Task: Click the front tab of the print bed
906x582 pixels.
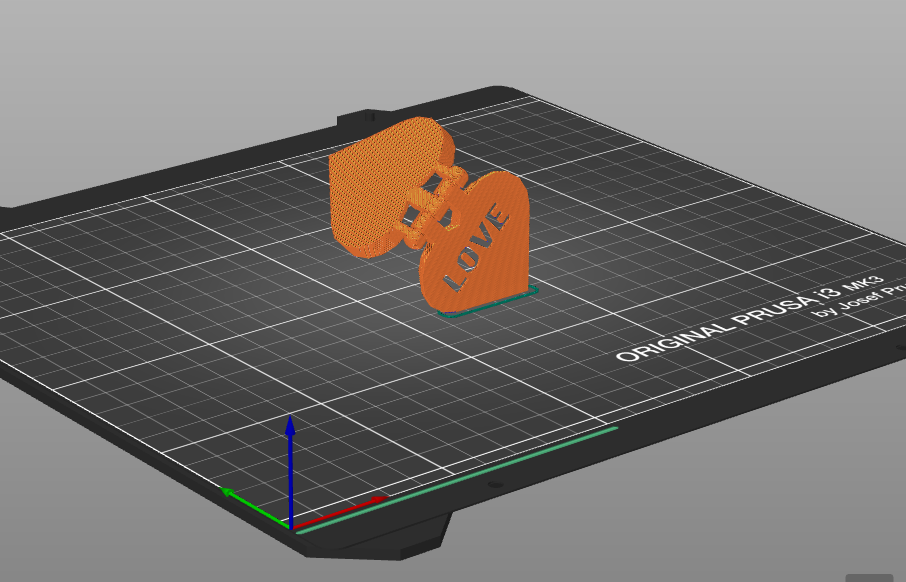Action: tap(376, 537)
